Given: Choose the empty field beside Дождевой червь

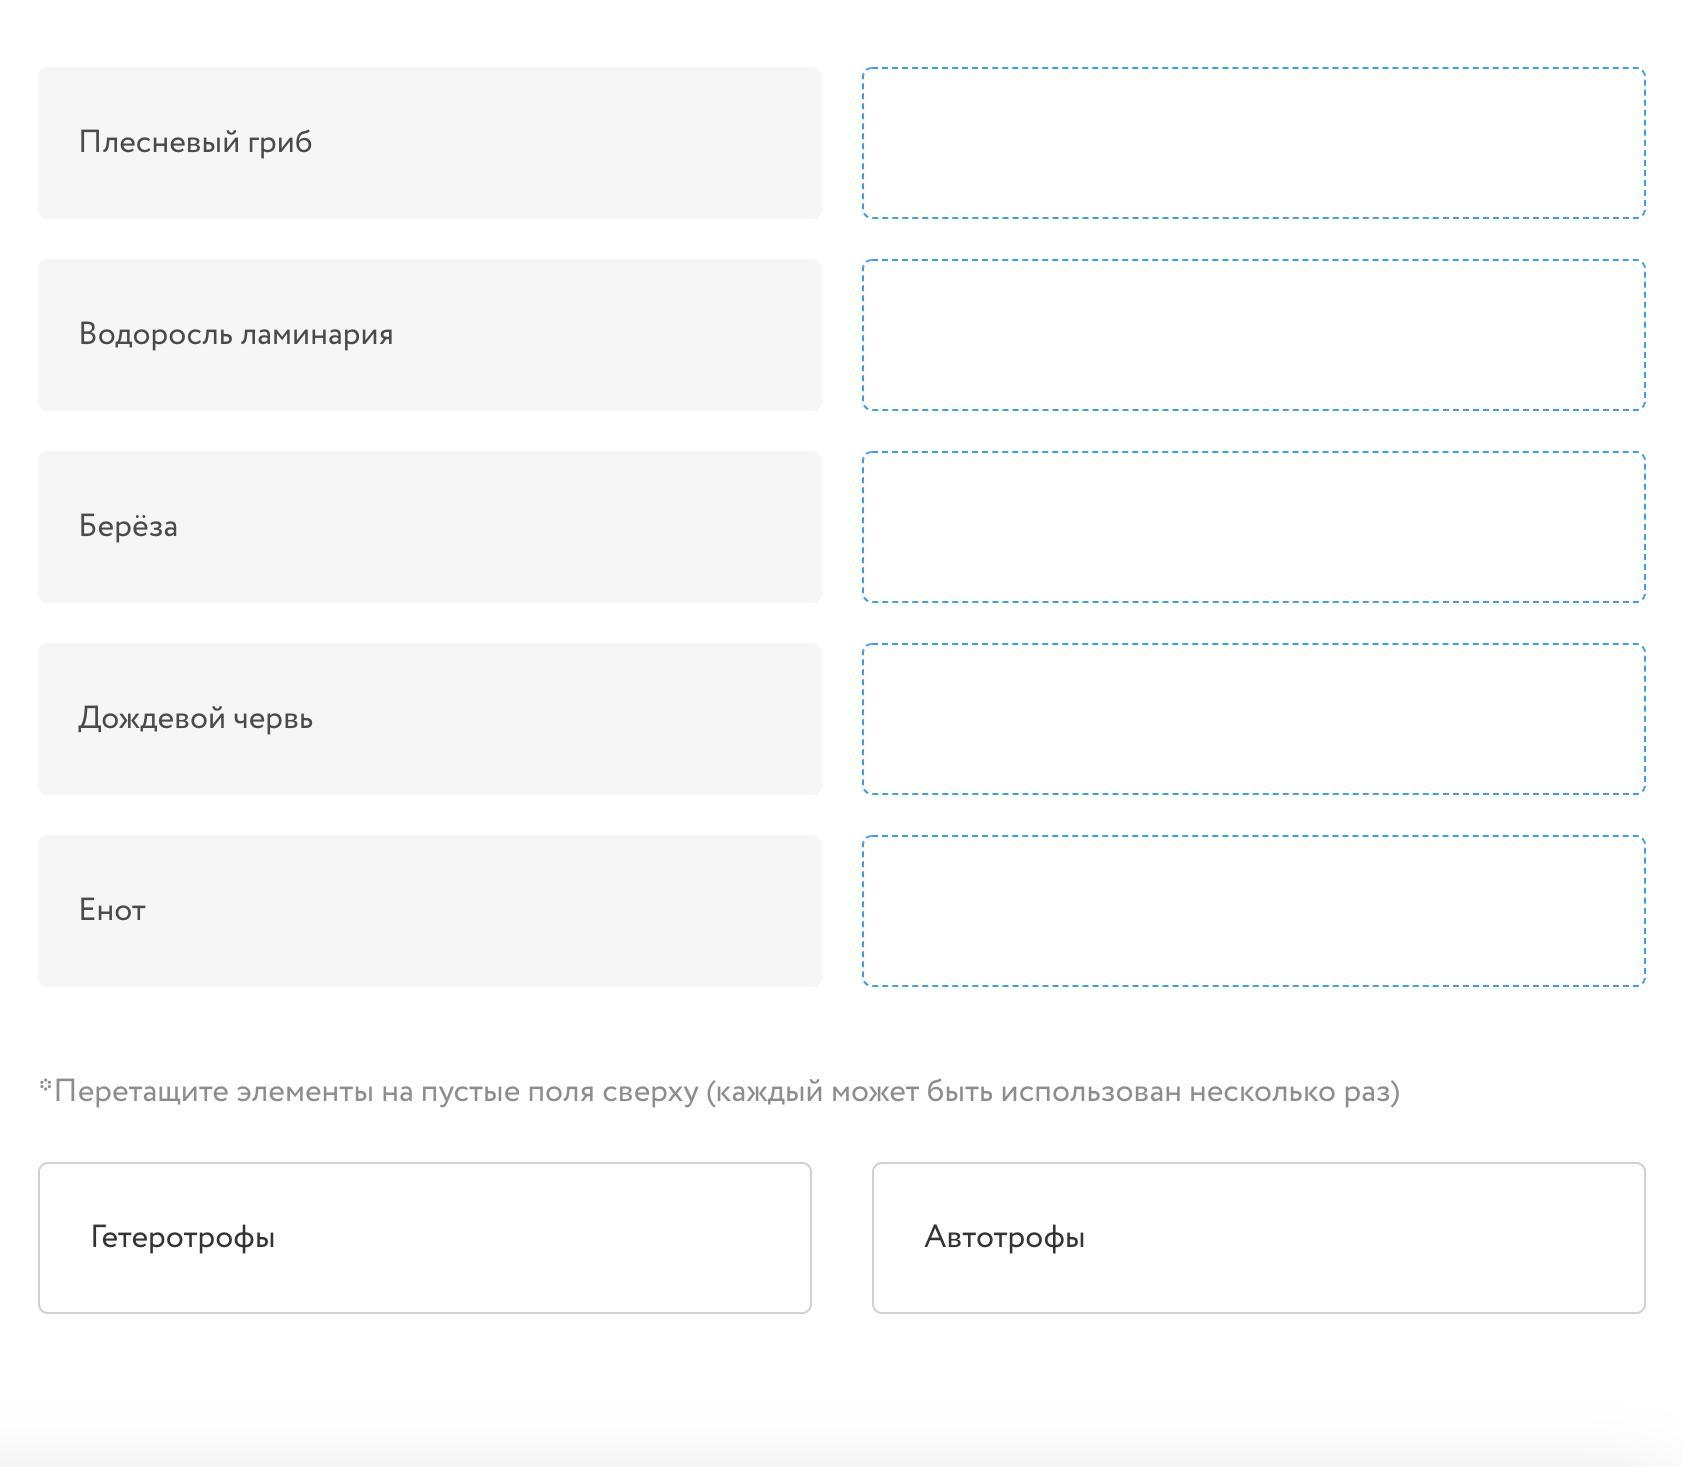Looking at the screenshot, I should (1253, 719).
